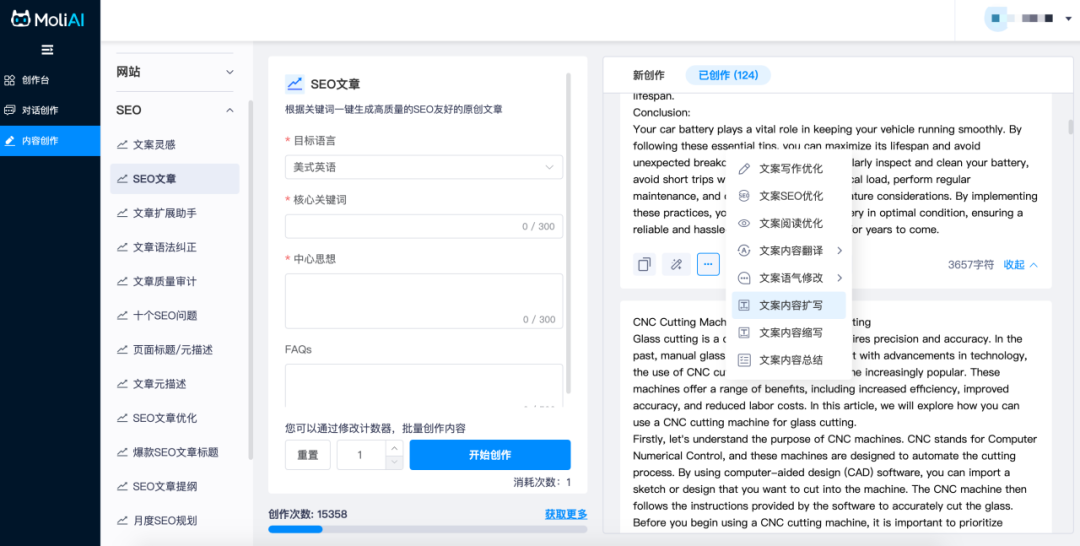Click the 开始创作 button
The image size is (1080, 546).
coord(489,455)
